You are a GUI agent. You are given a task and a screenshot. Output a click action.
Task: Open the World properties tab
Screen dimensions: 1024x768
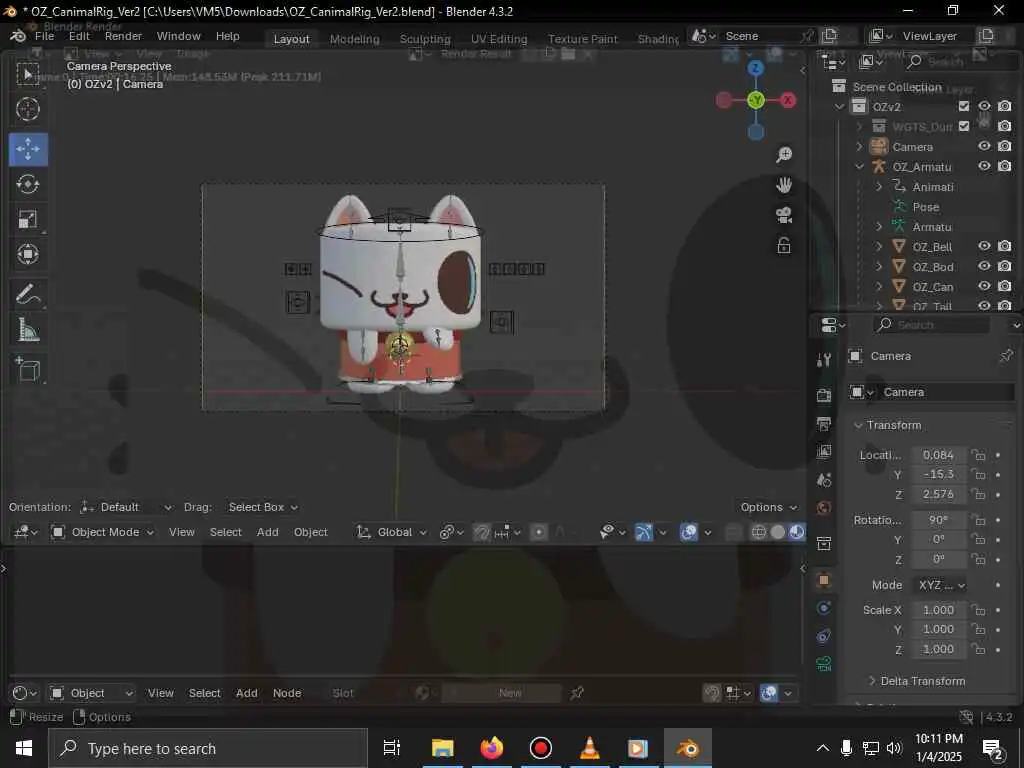(x=824, y=508)
